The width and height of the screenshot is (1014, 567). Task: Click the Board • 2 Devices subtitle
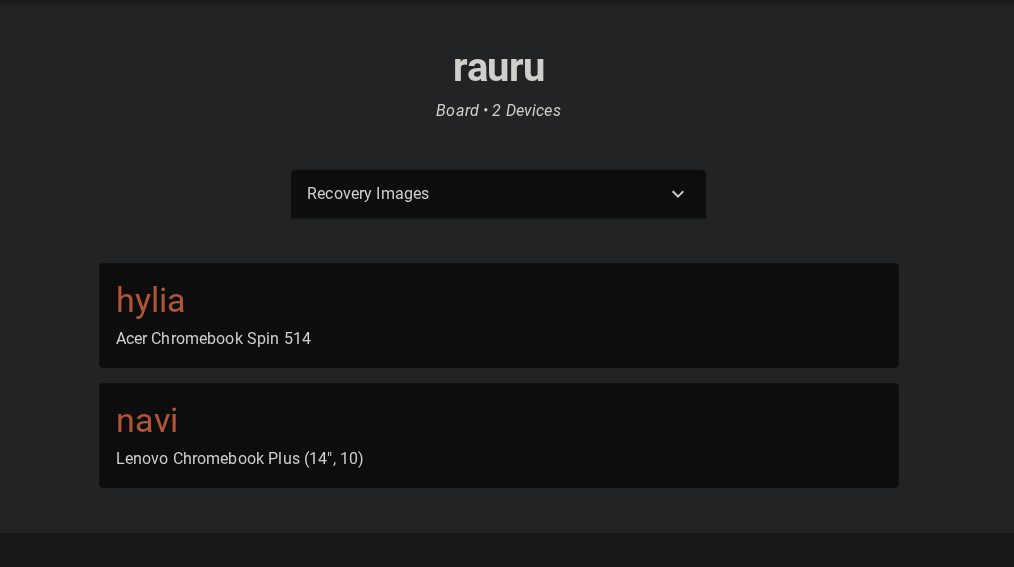click(498, 111)
